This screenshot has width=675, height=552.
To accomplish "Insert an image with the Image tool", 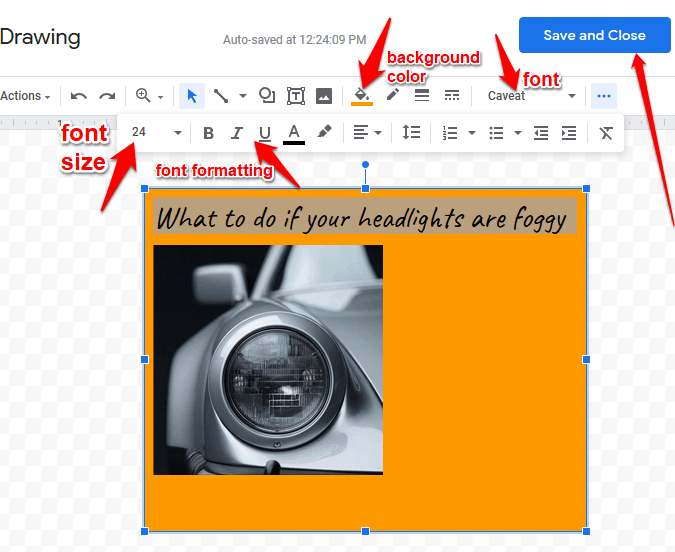I will pyautogui.click(x=324, y=96).
